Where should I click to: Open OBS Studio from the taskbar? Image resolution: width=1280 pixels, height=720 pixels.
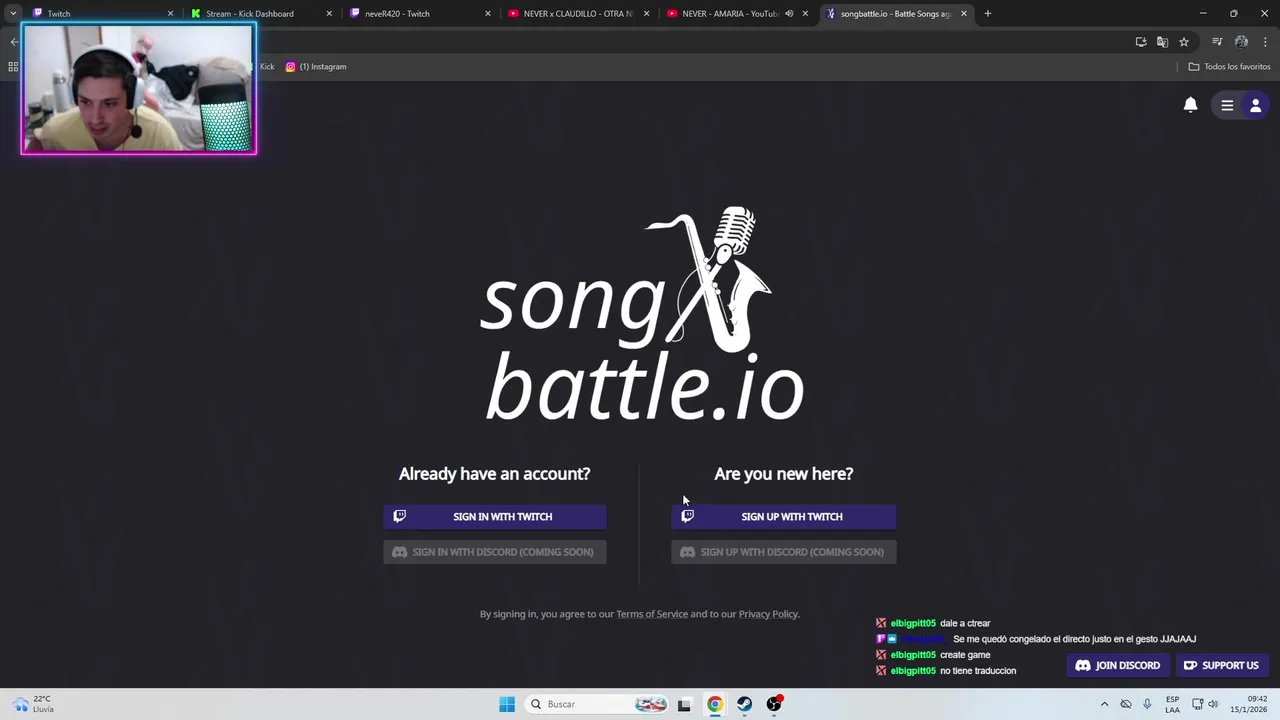pos(774,704)
